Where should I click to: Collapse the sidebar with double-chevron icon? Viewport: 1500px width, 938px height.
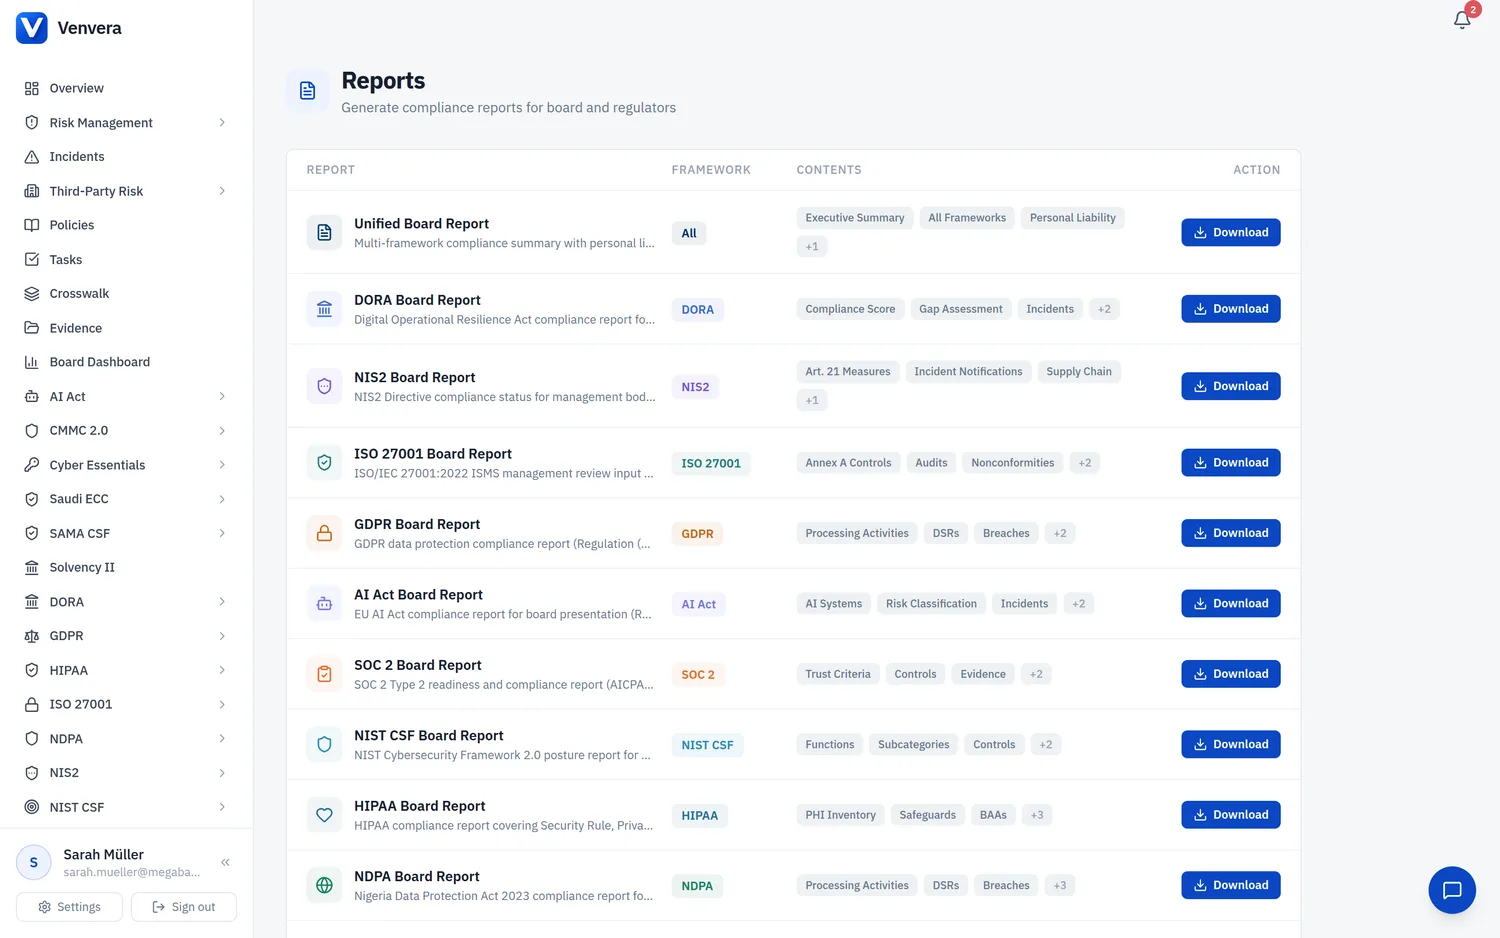pyautogui.click(x=226, y=862)
